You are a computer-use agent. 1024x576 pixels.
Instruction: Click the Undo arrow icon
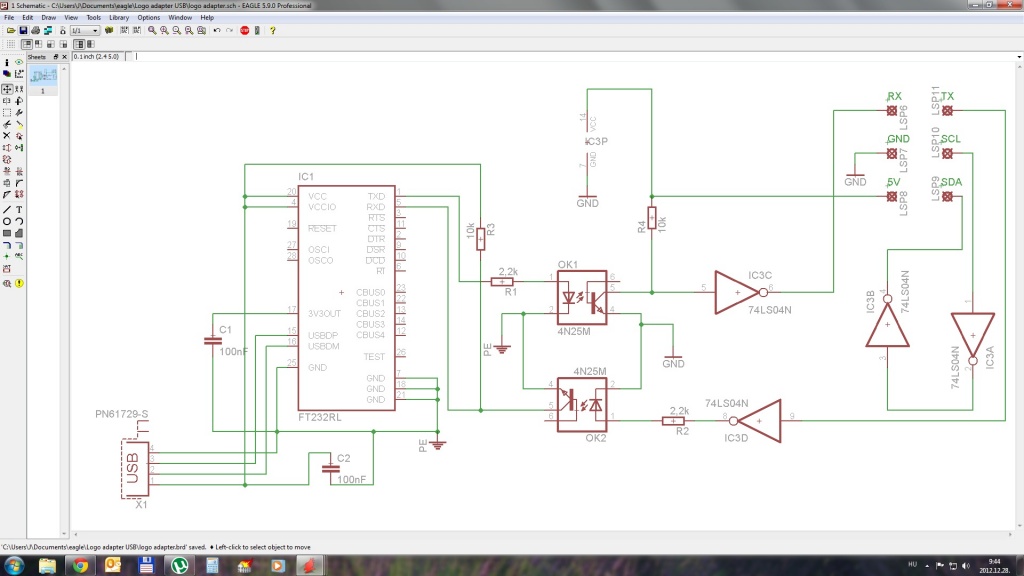pos(217,31)
